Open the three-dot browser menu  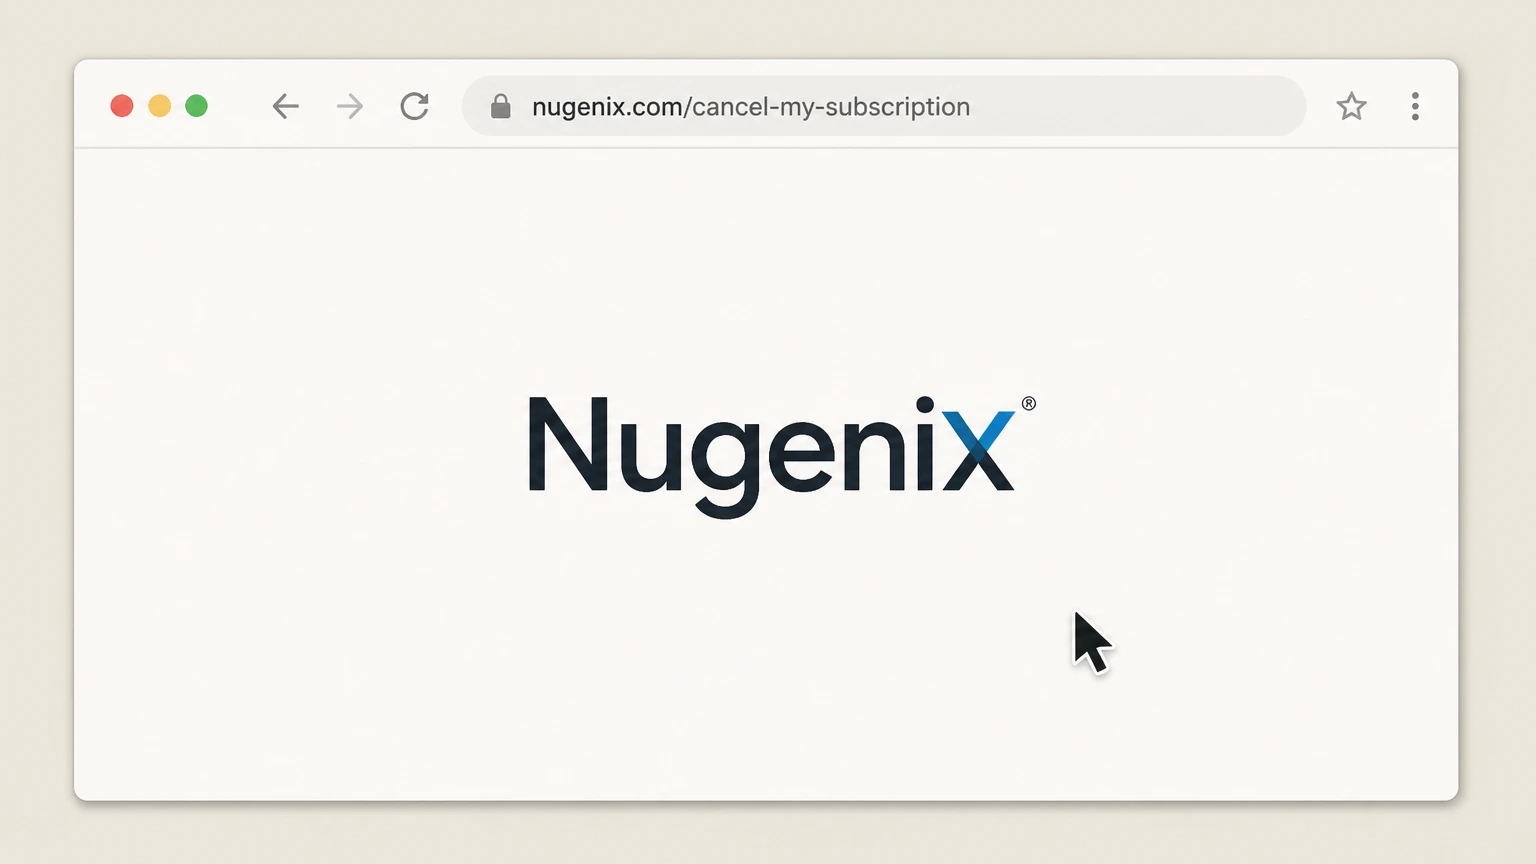pyautogui.click(x=1415, y=106)
